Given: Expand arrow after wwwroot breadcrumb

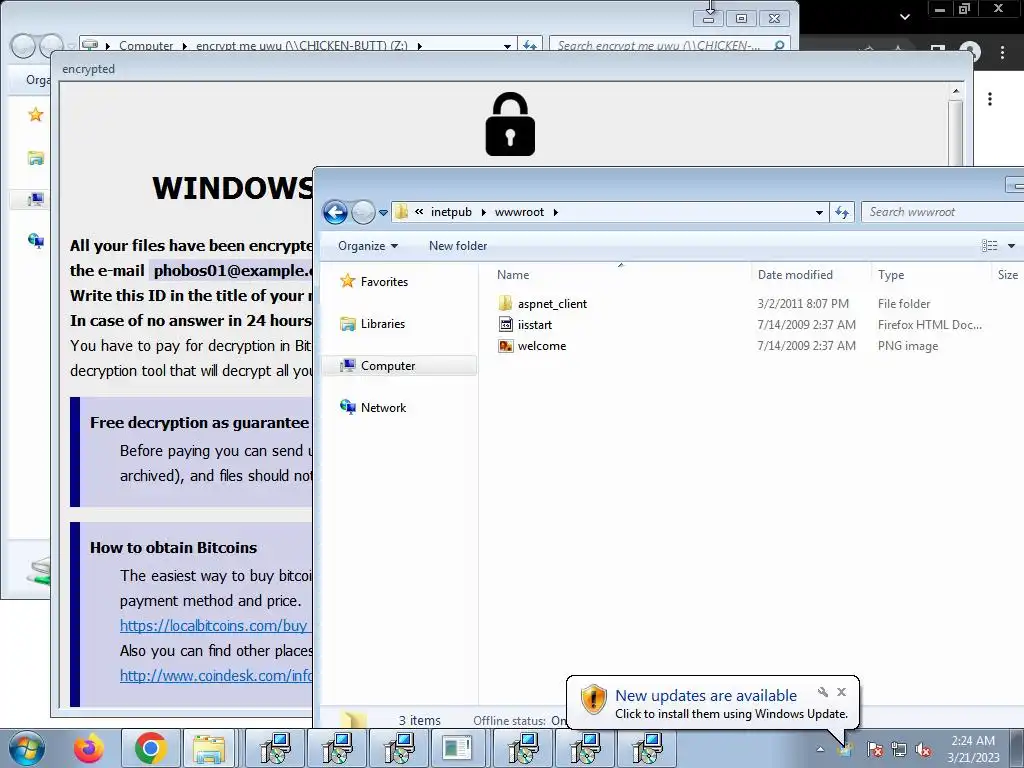Looking at the screenshot, I should click(556, 212).
